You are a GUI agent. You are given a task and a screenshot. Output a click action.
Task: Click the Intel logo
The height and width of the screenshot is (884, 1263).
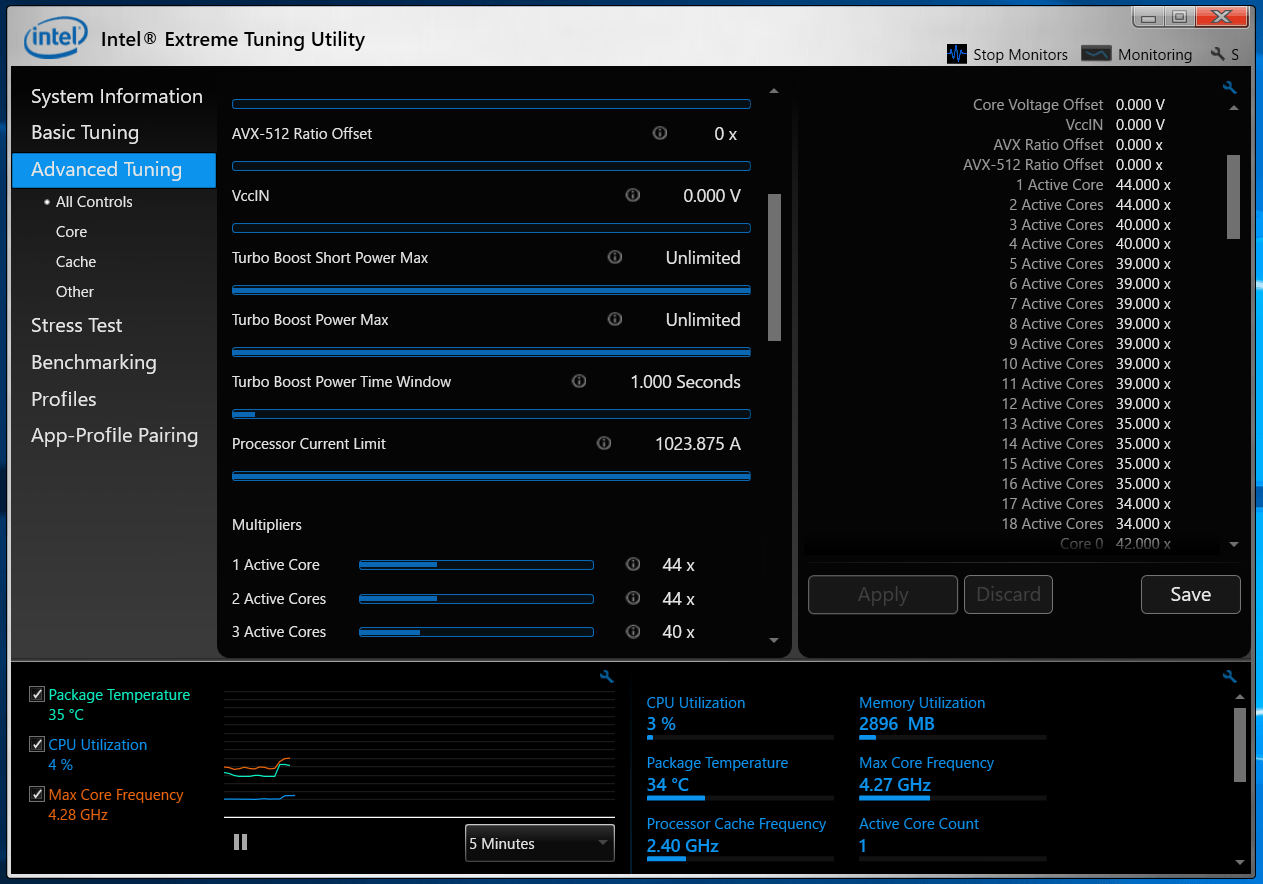(x=55, y=39)
